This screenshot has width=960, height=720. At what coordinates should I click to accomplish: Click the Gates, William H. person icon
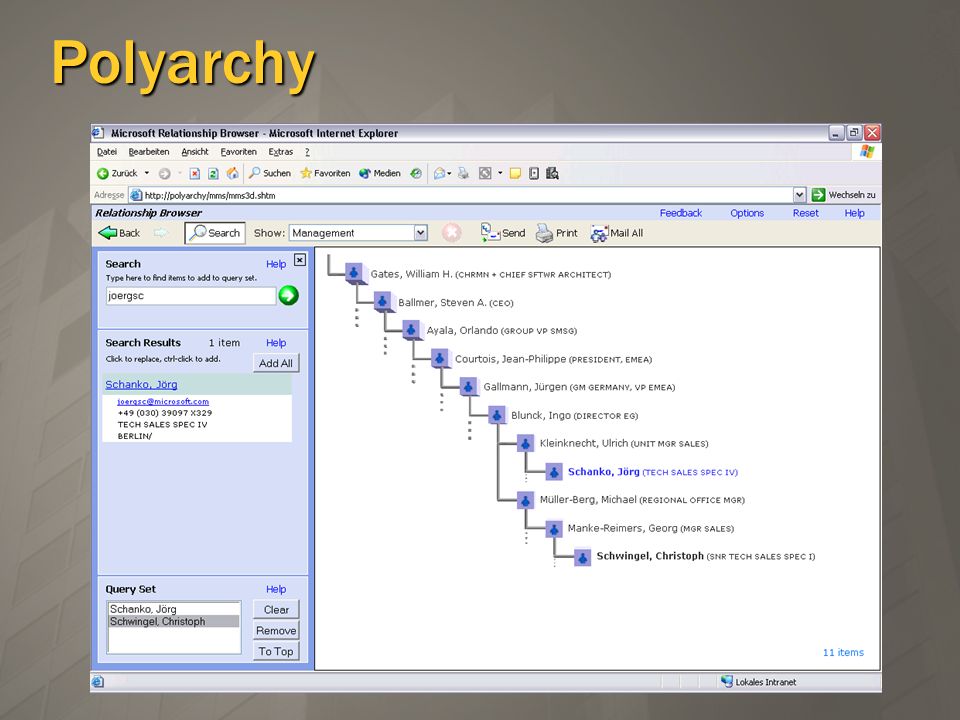coord(354,273)
